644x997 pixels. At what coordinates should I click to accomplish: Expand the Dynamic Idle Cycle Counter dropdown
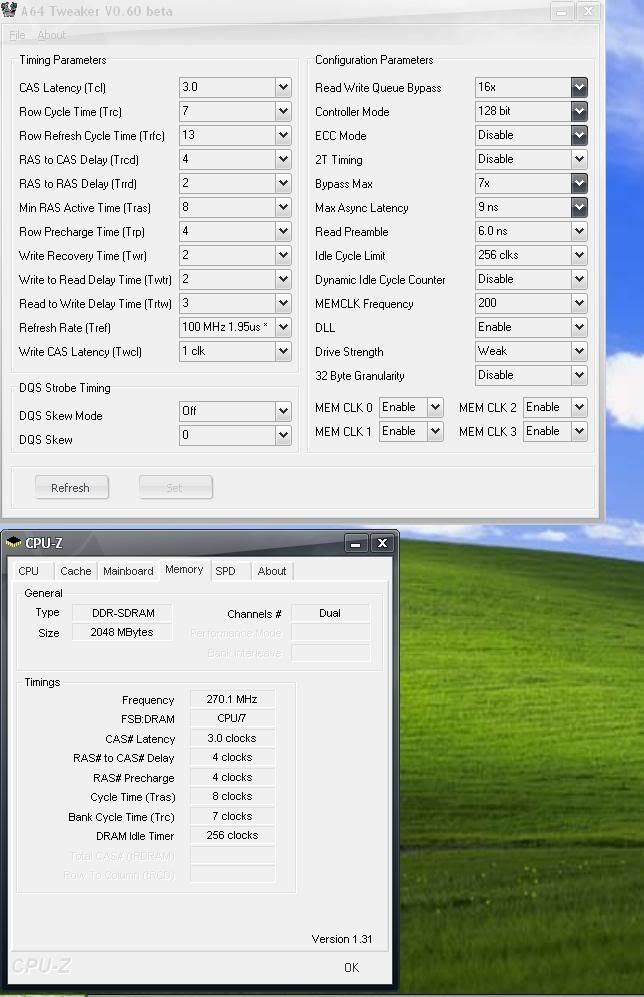coord(579,279)
